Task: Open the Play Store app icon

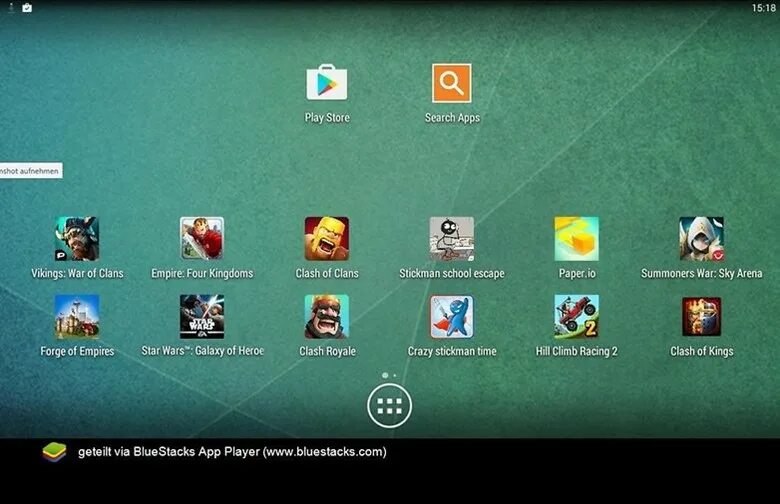Action: [327, 83]
